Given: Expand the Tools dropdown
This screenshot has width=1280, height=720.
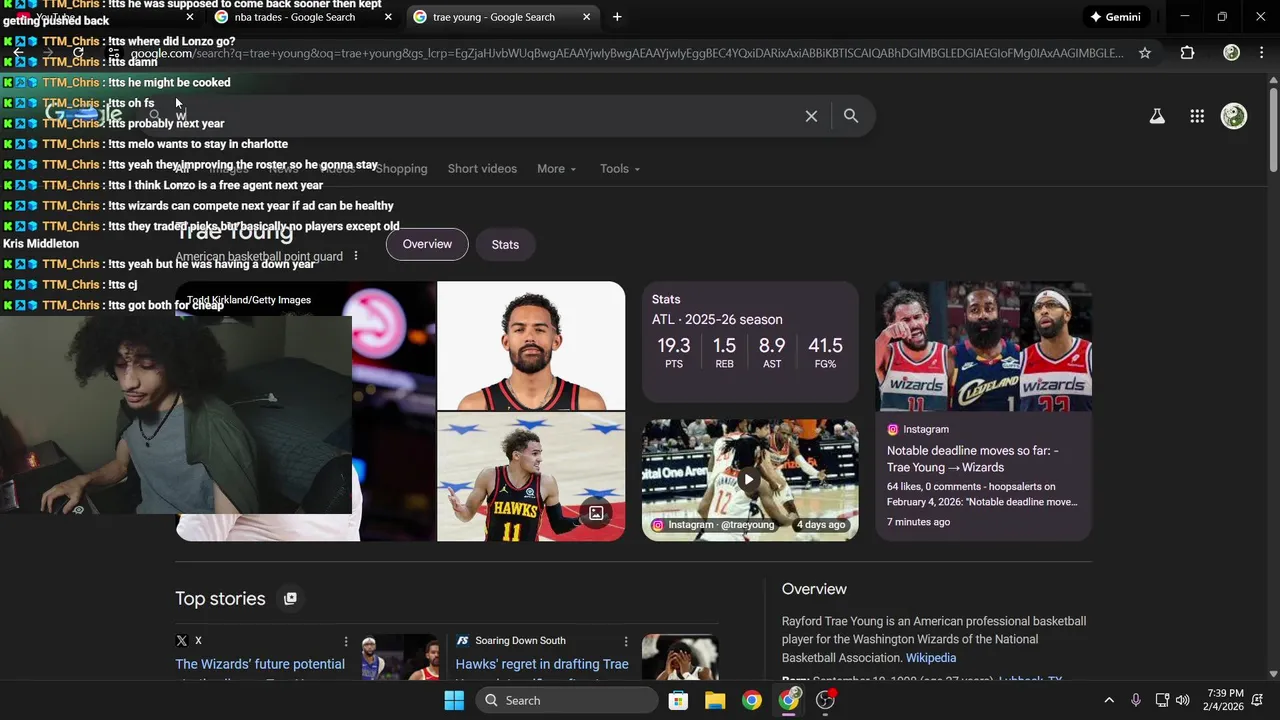Looking at the screenshot, I should [620, 169].
